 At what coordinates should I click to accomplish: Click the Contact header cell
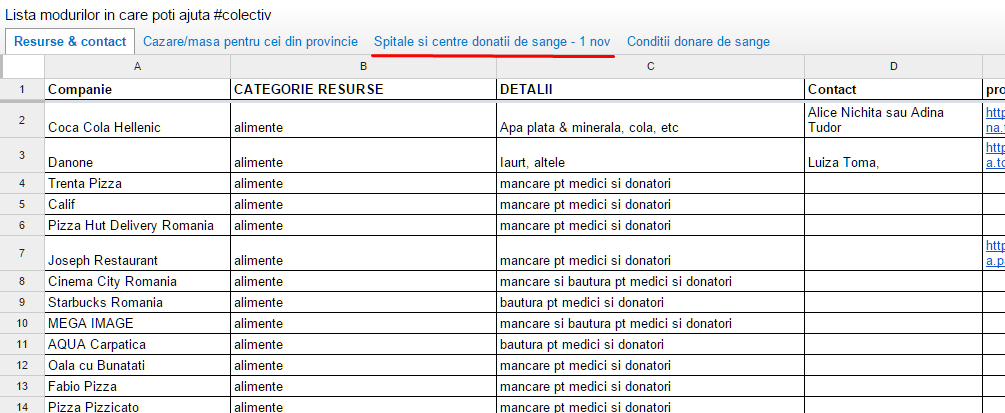pos(893,89)
